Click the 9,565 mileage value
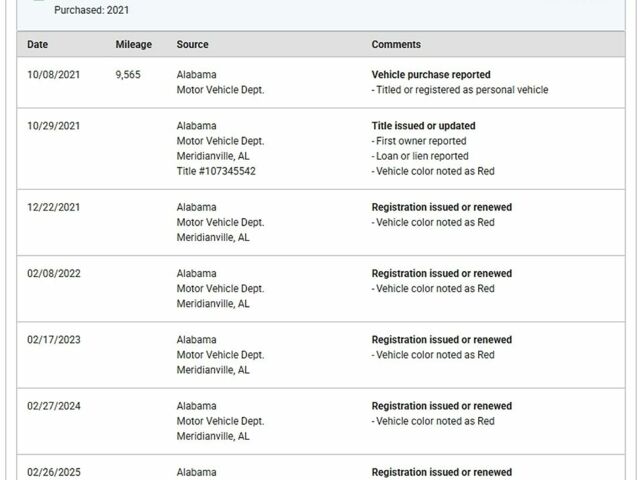The image size is (640, 480). click(128, 75)
